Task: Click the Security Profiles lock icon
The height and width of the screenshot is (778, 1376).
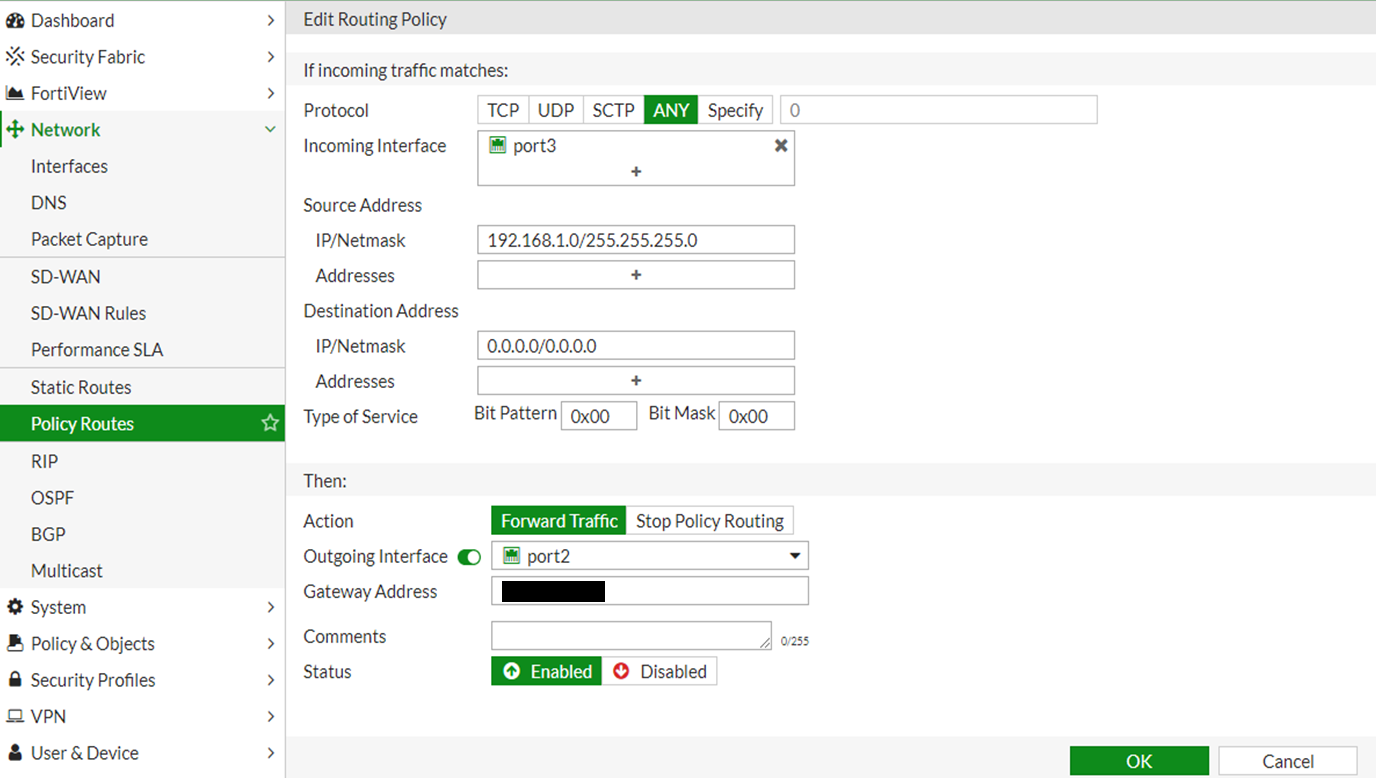Action: pos(15,680)
